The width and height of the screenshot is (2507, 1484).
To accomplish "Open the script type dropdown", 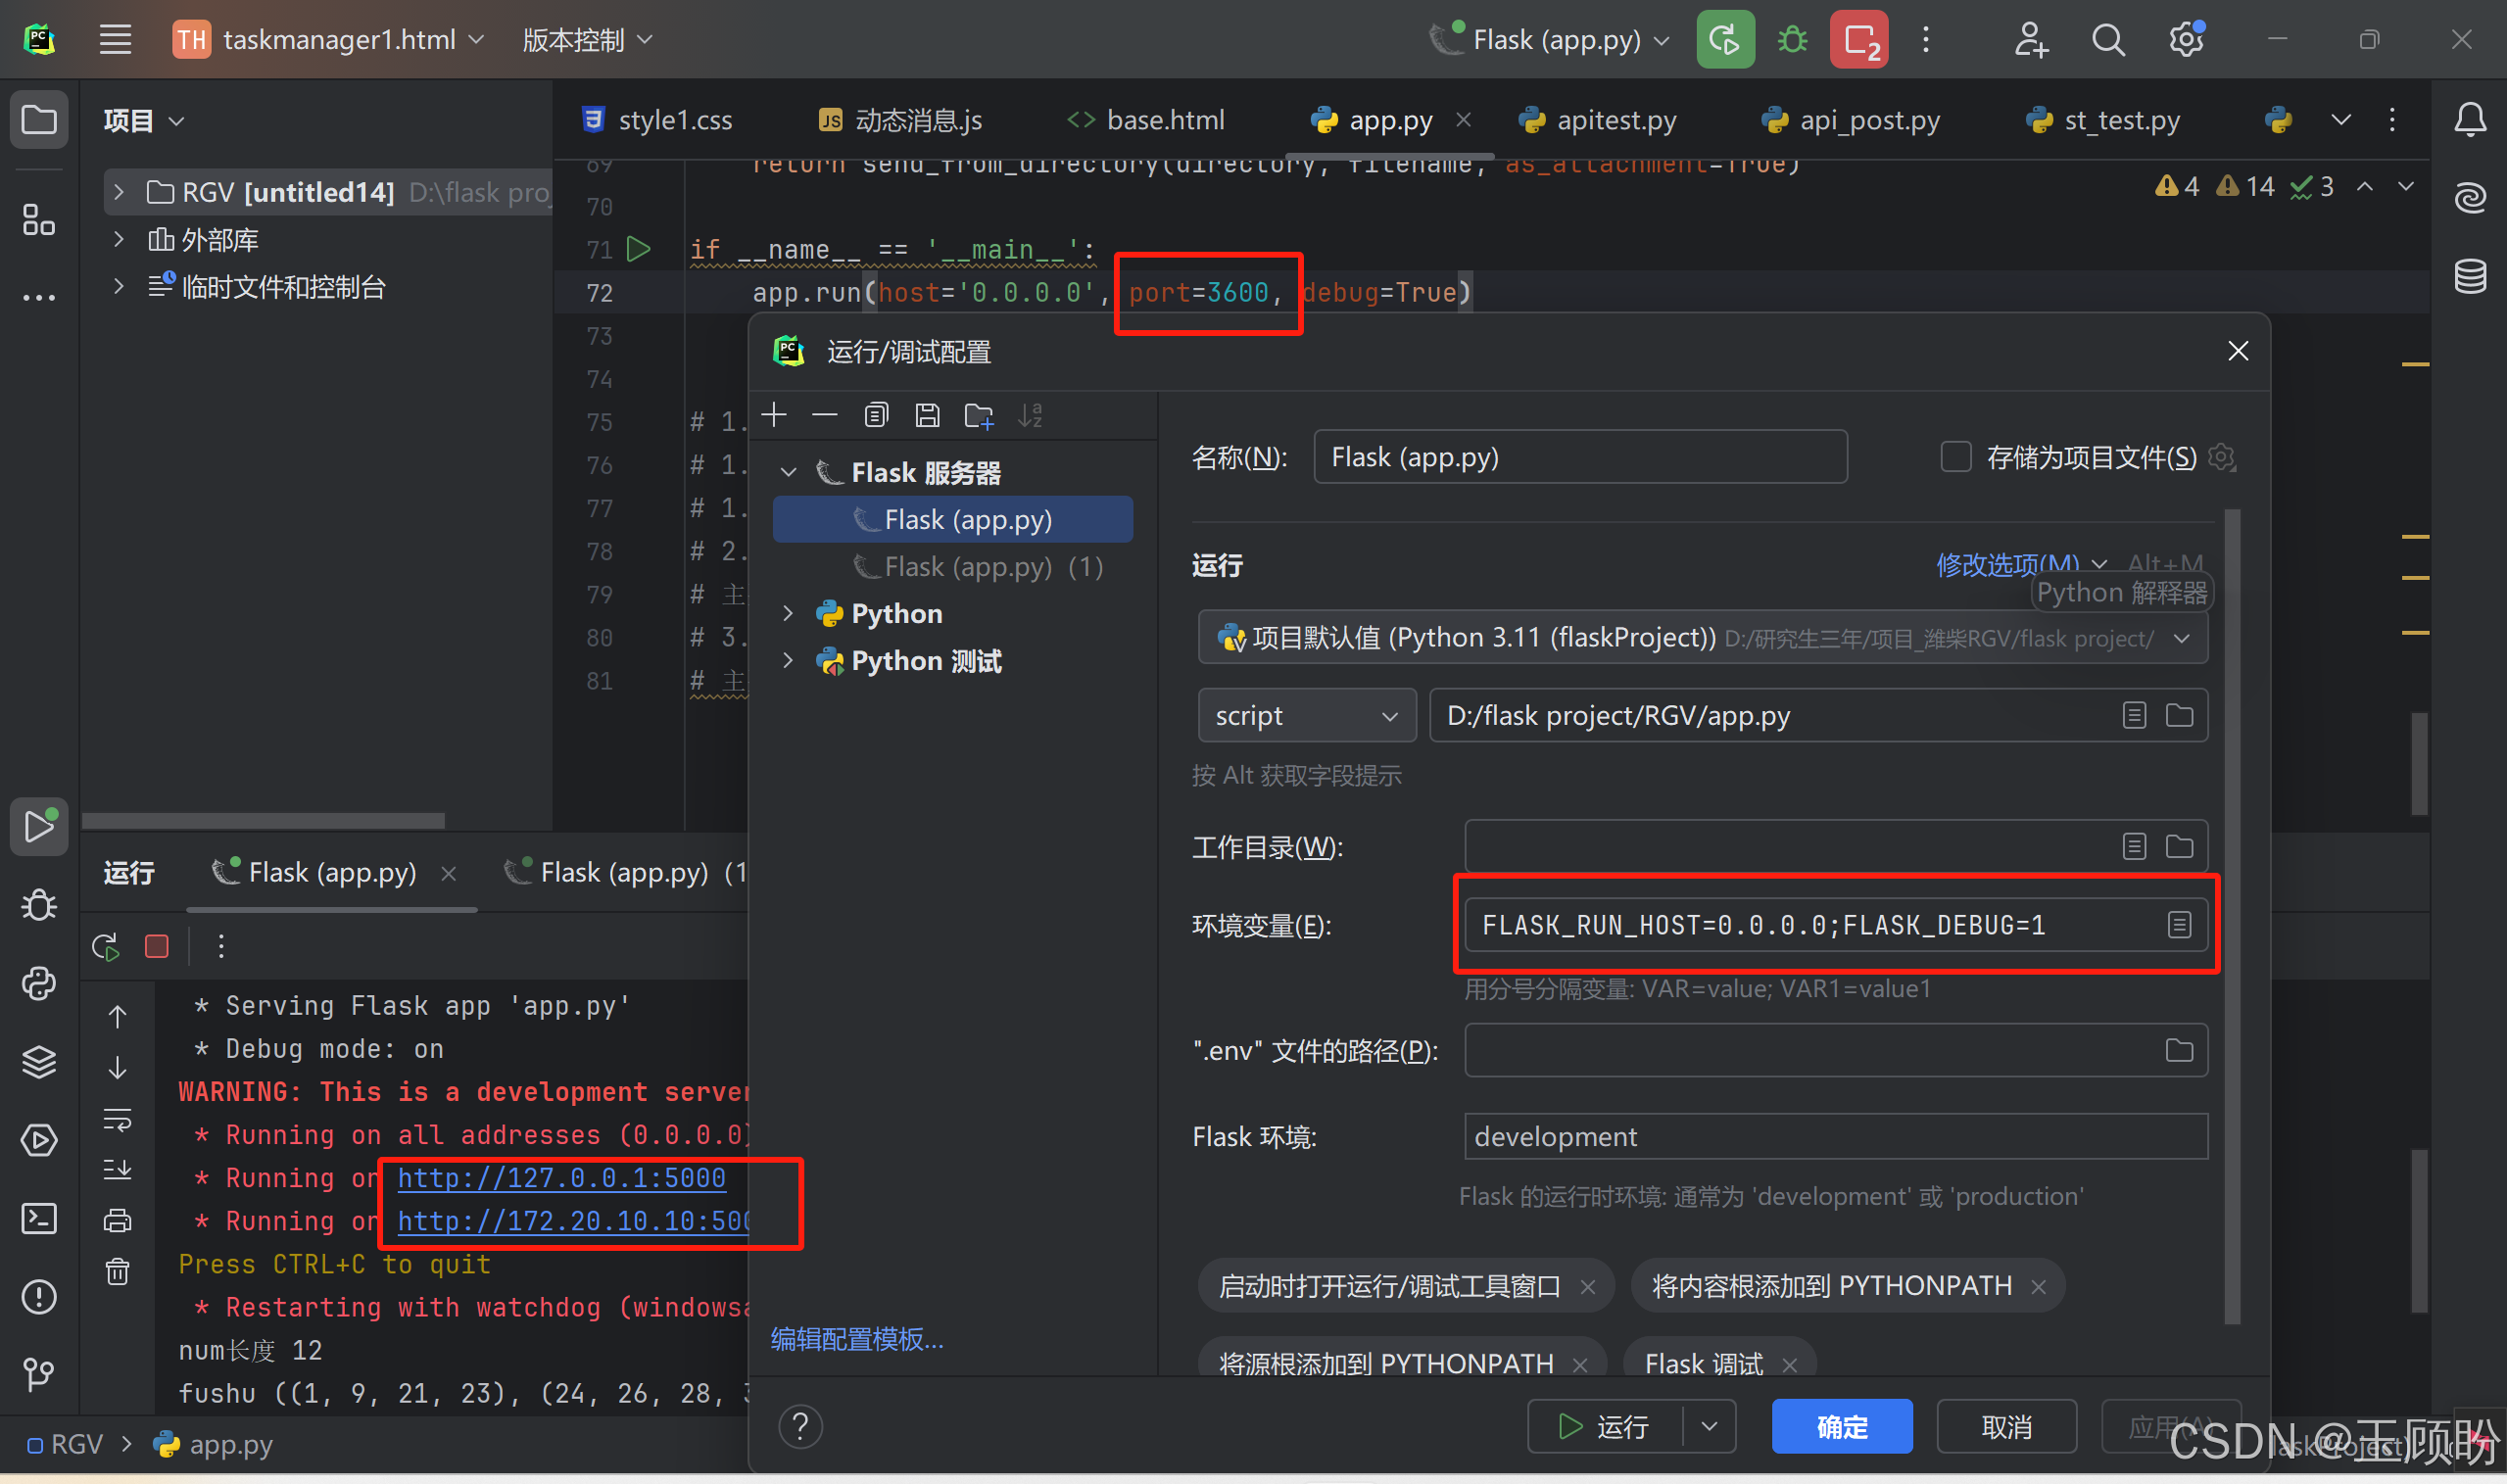I will pyautogui.click(x=1306, y=716).
